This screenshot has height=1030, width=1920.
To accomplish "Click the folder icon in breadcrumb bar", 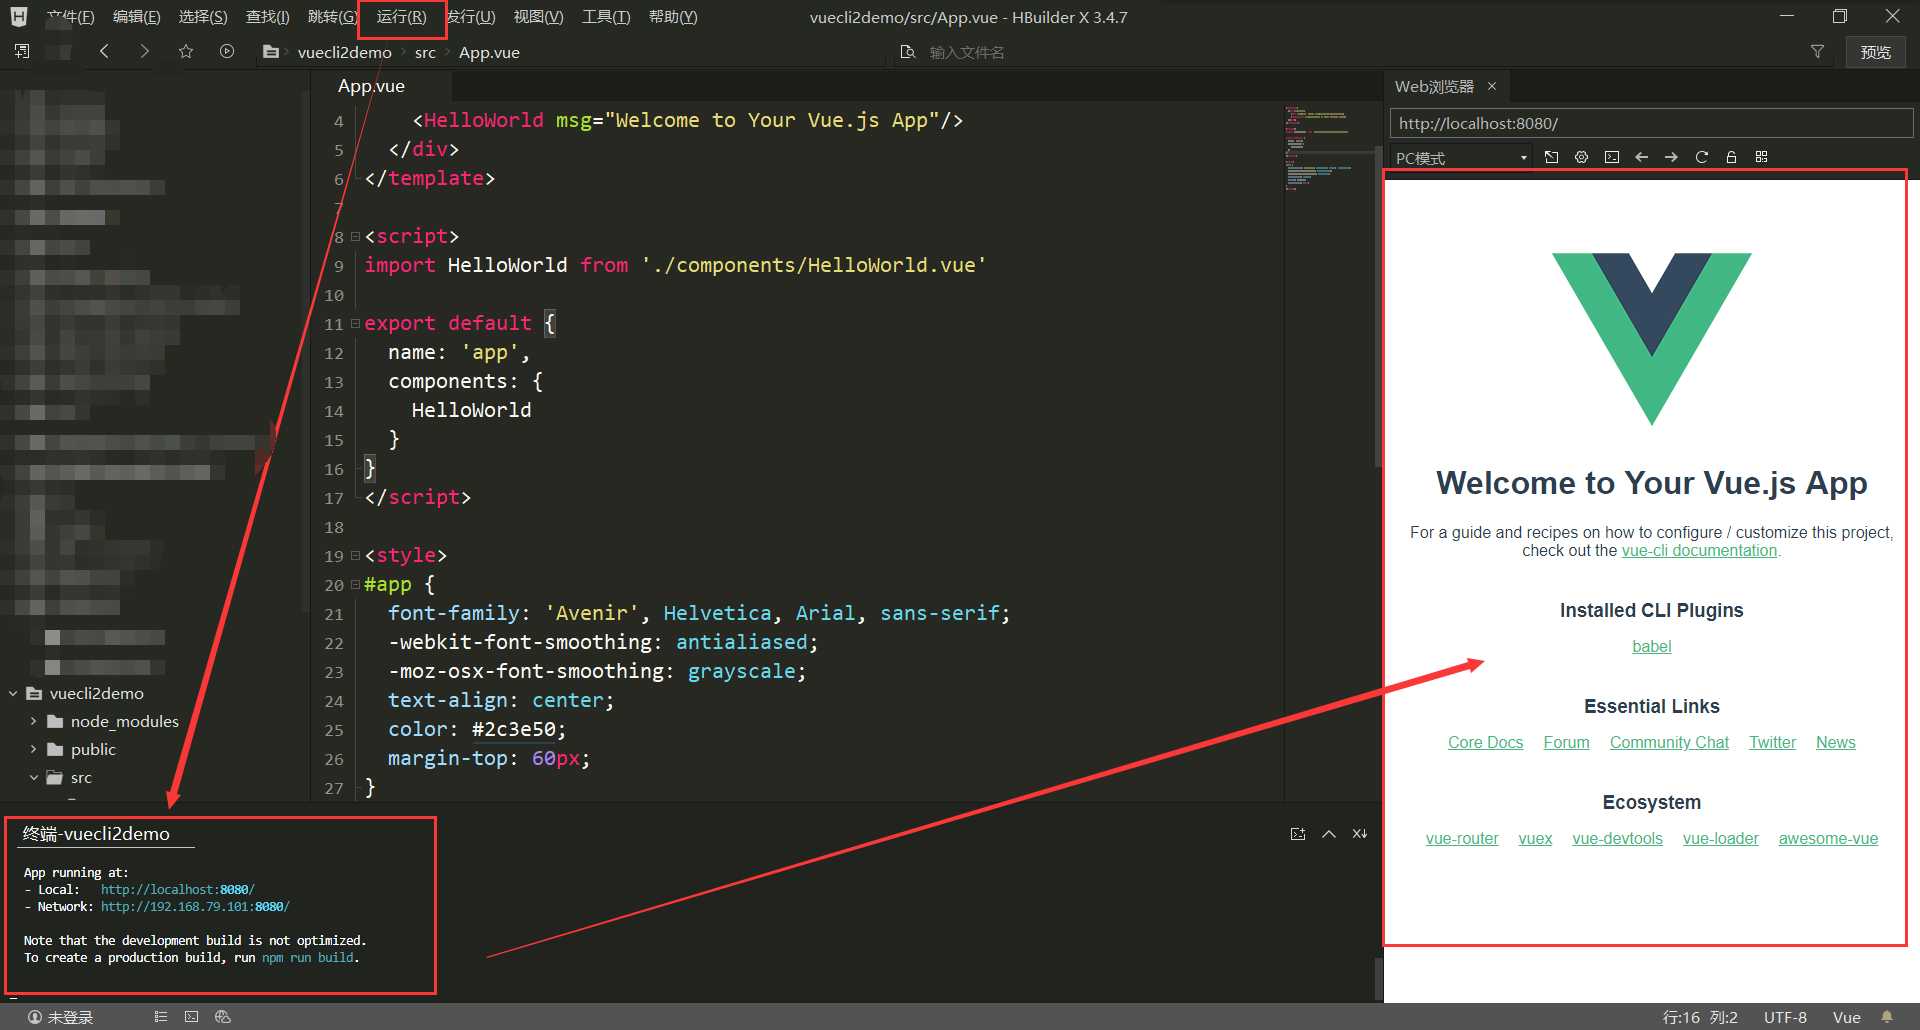I will point(271,52).
